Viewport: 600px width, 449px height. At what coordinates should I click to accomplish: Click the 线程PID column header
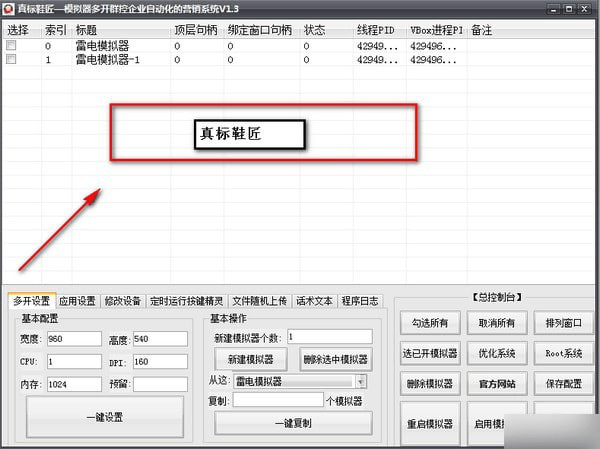pos(380,30)
